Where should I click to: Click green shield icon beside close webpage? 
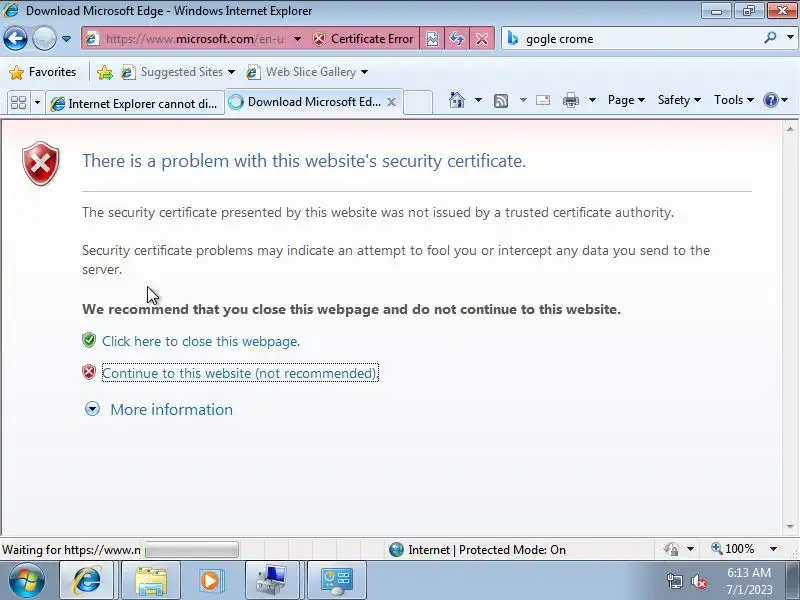89,340
